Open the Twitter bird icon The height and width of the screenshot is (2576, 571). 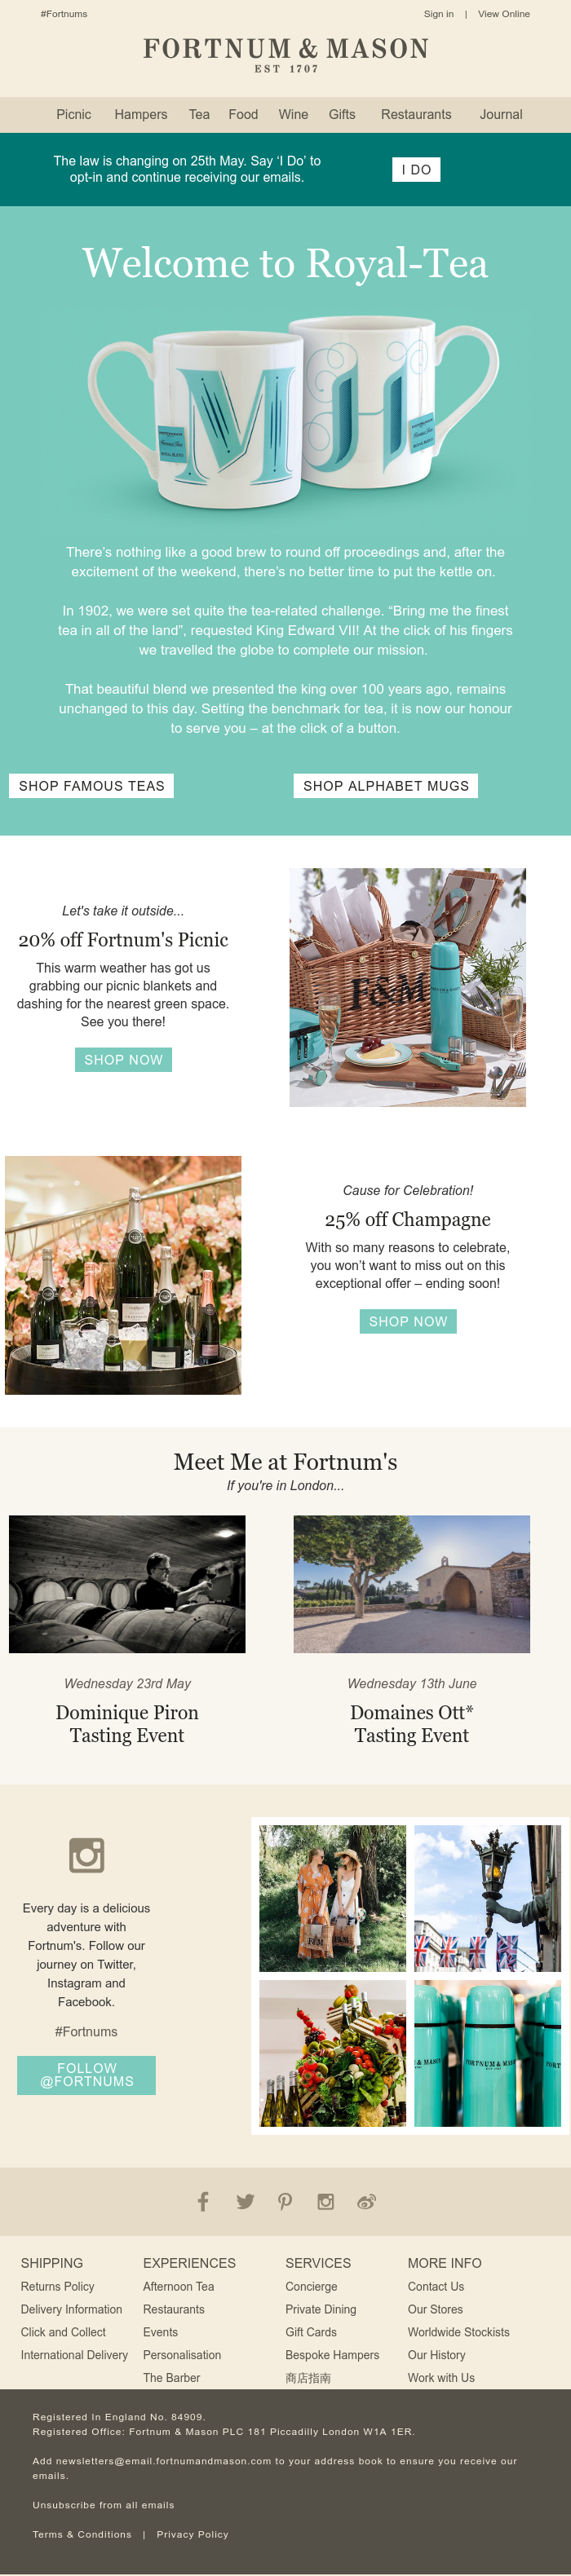(x=245, y=2201)
